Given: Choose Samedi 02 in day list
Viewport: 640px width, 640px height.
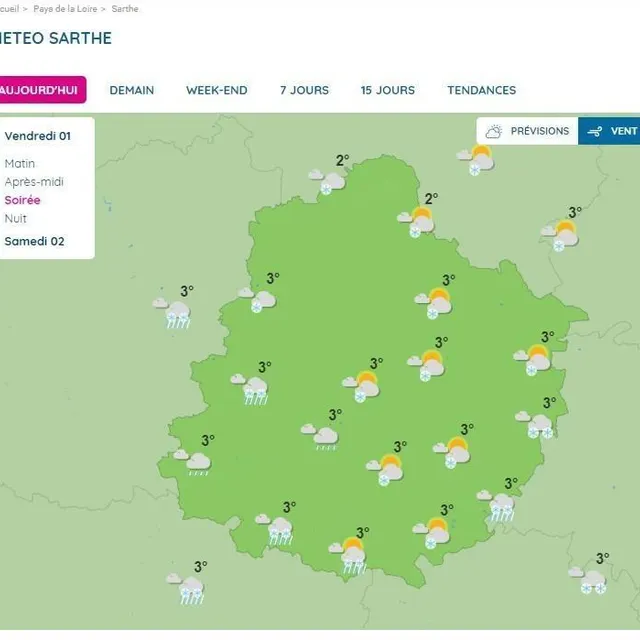Looking at the screenshot, I should pos(34,241).
